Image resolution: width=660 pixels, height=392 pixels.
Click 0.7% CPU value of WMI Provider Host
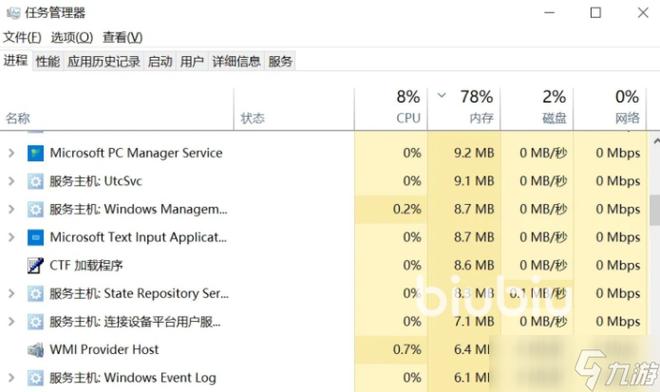tap(407, 349)
